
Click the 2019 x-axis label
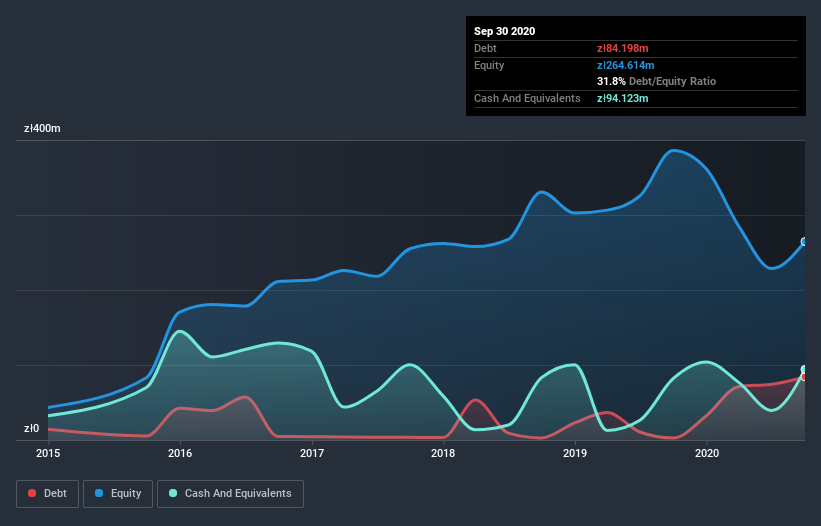pyautogui.click(x=575, y=453)
